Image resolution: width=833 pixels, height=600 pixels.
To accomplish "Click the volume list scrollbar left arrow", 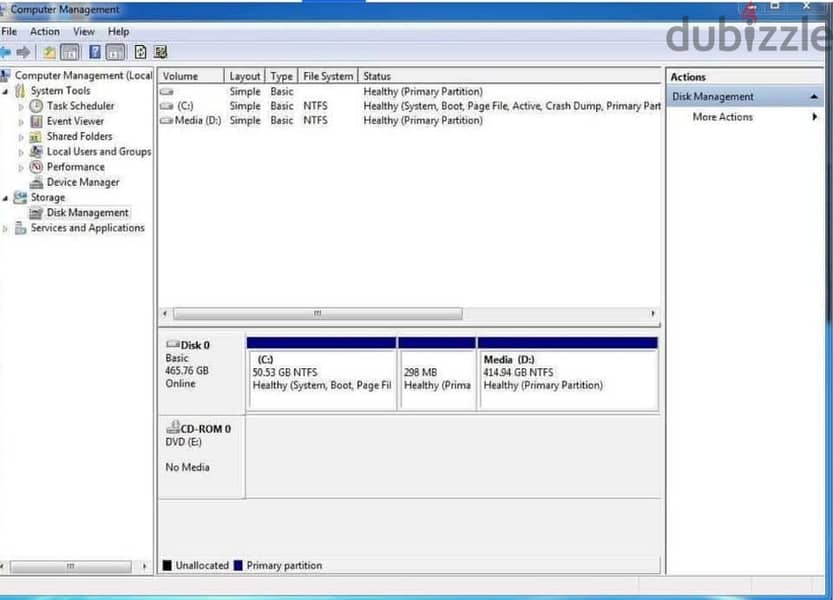I will coord(165,314).
